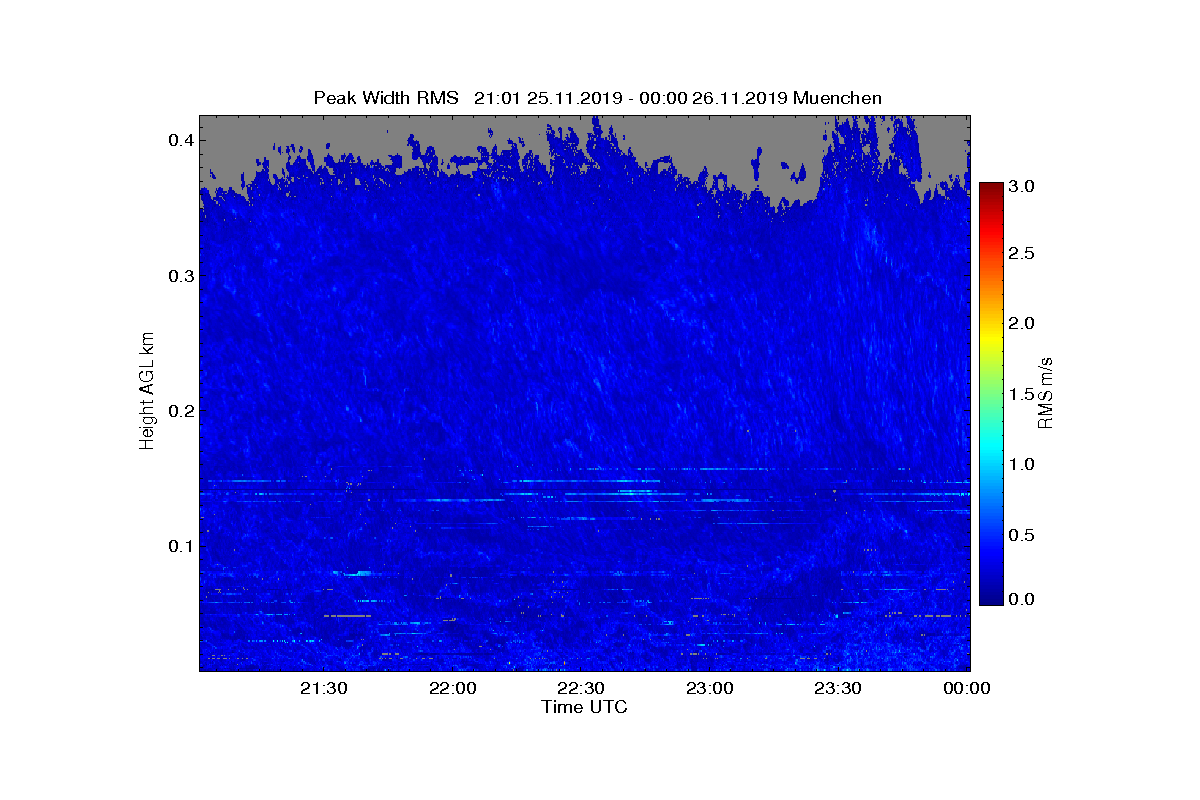
Task: Select the '23:30' time axis label
Action: click(839, 689)
